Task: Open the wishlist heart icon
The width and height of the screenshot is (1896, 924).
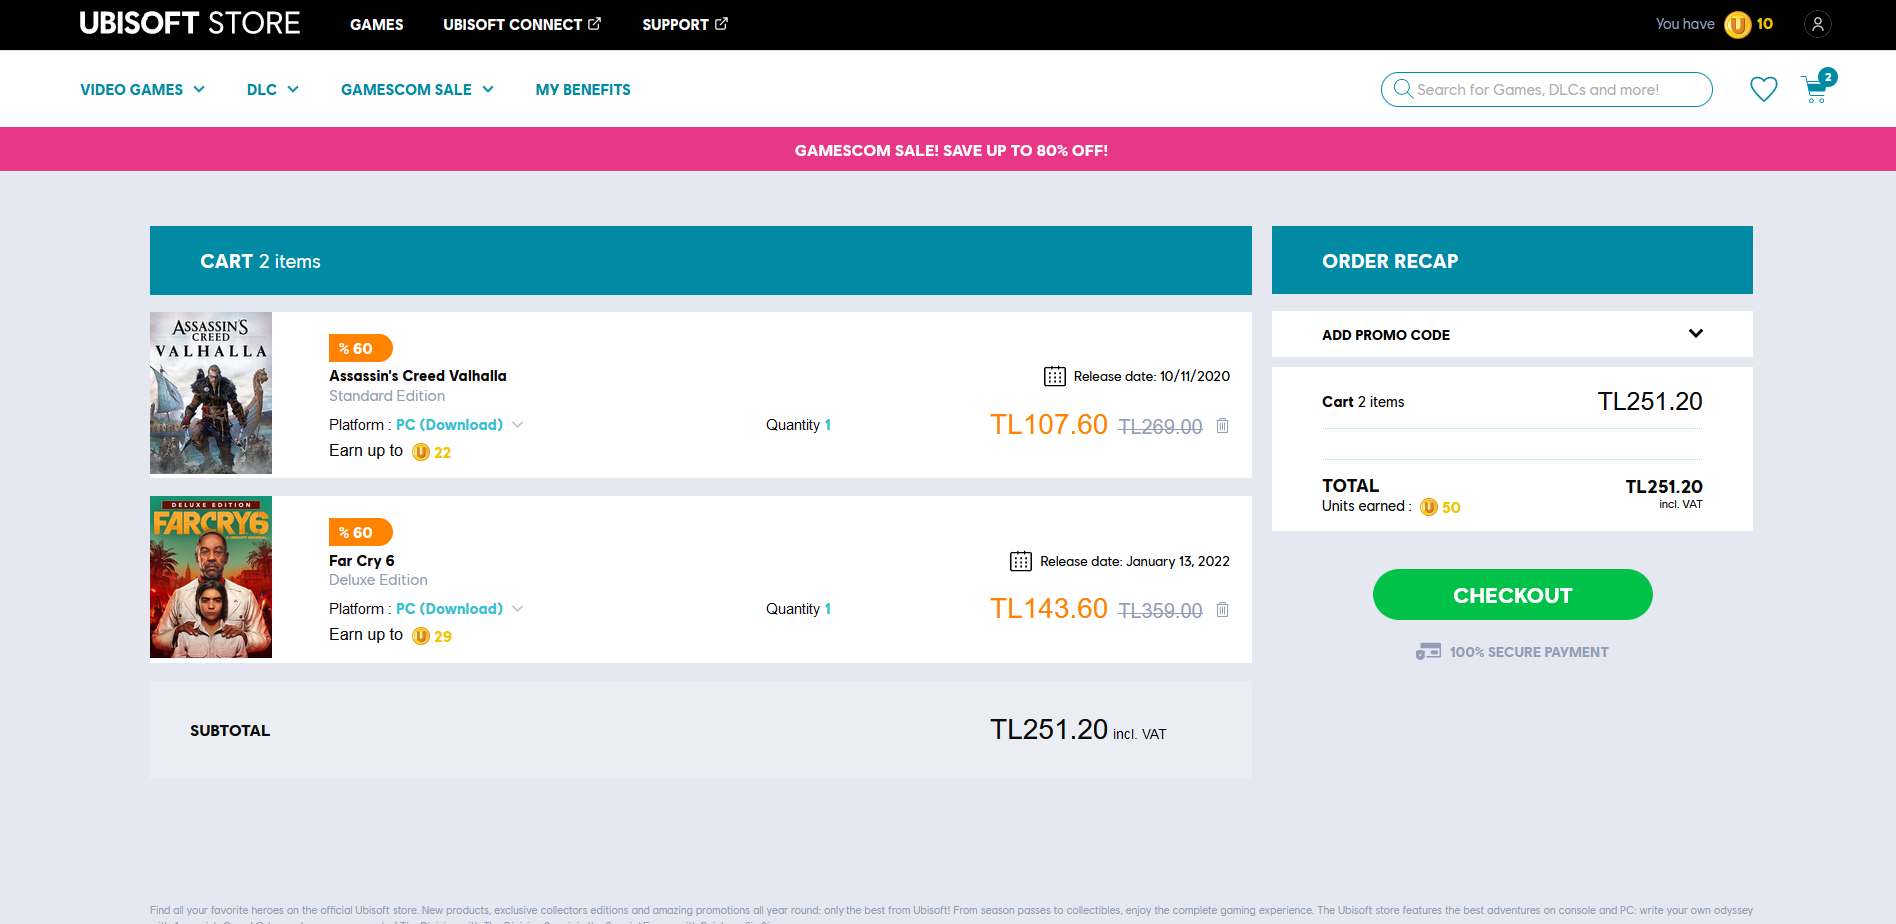Action: pyautogui.click(x=1764, y=89)
